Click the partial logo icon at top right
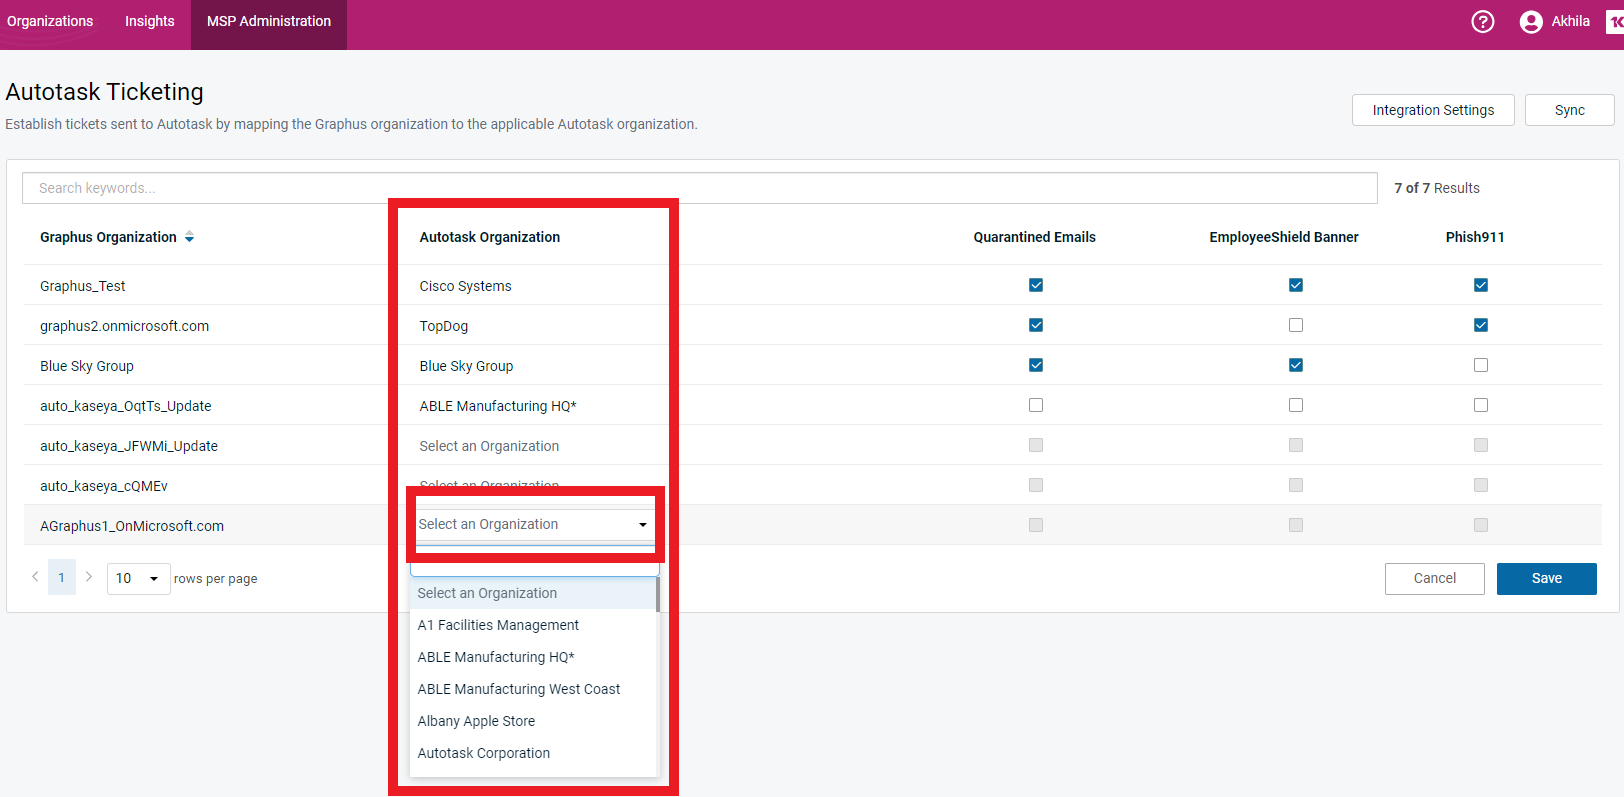1624x797 pixels. (x=1615, y=21)
